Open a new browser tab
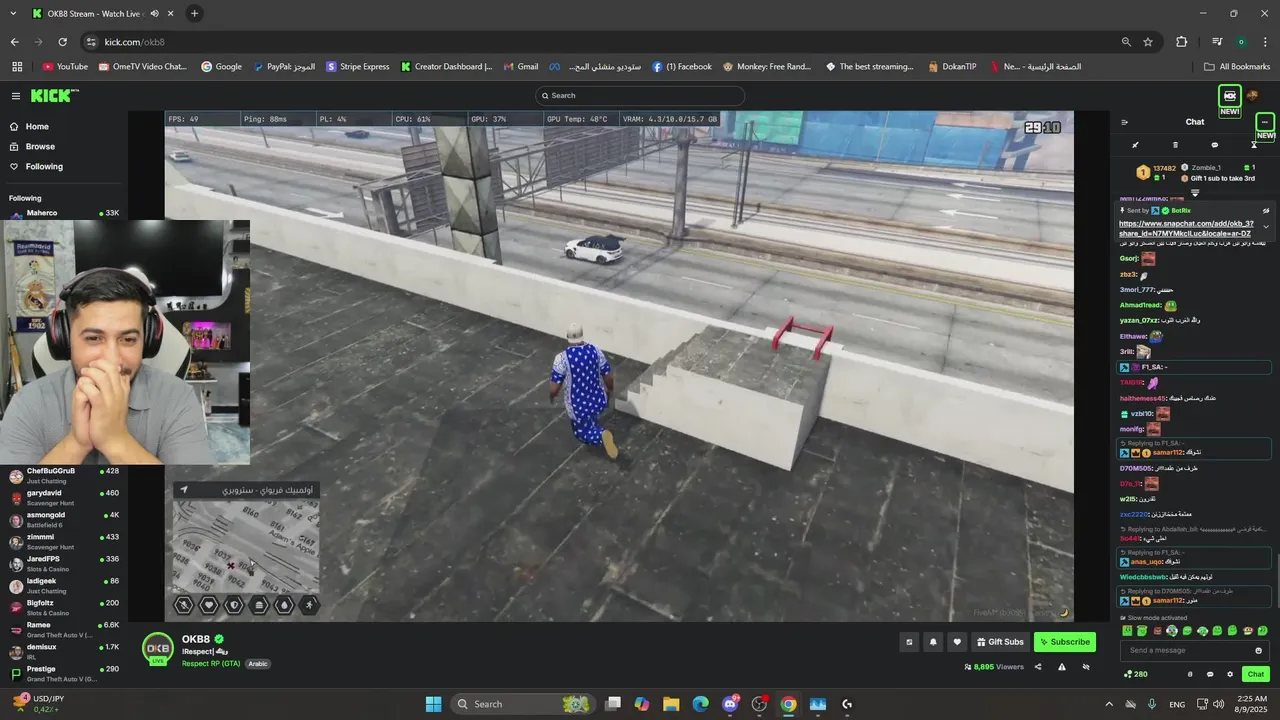This screenshot has width=1280, height=720. coord(194,13)
